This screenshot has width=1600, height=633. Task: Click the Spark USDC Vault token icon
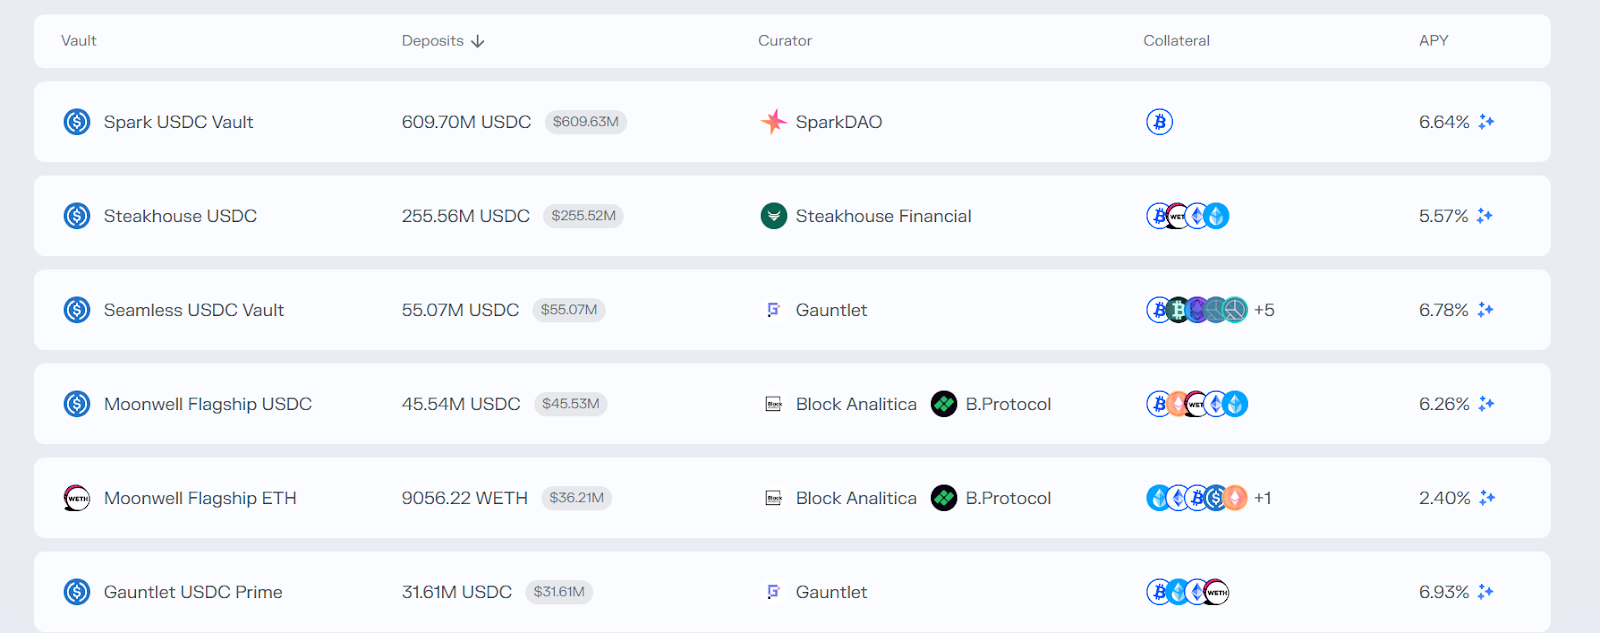point(77,122)
